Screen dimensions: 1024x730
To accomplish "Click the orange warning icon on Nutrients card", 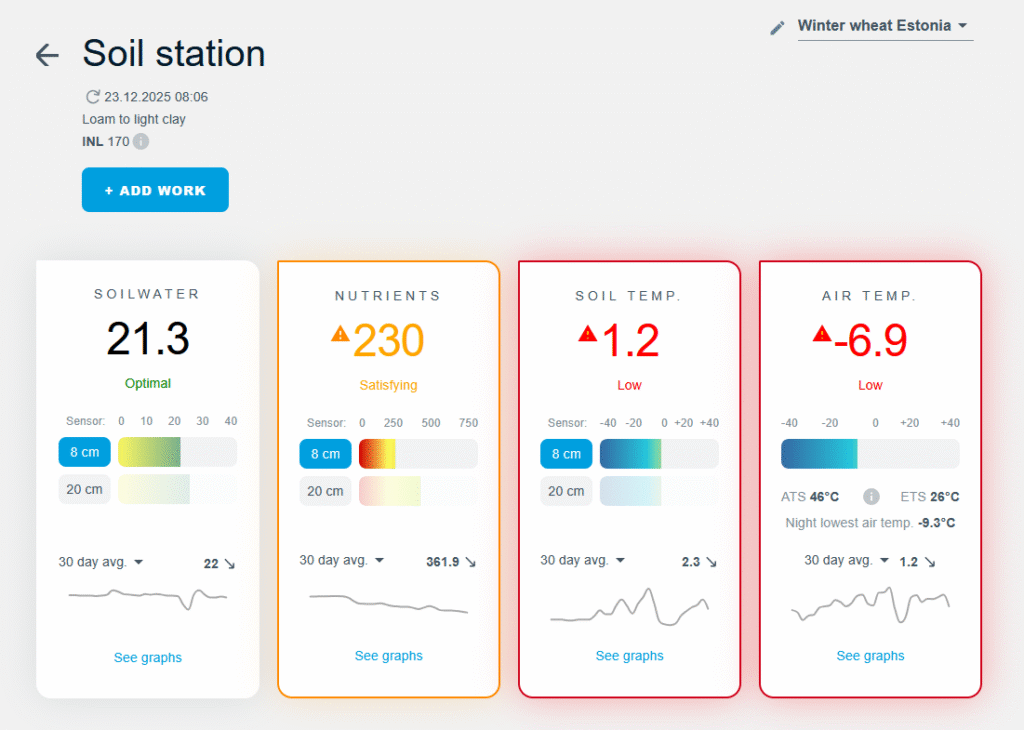I will (341, 333).
